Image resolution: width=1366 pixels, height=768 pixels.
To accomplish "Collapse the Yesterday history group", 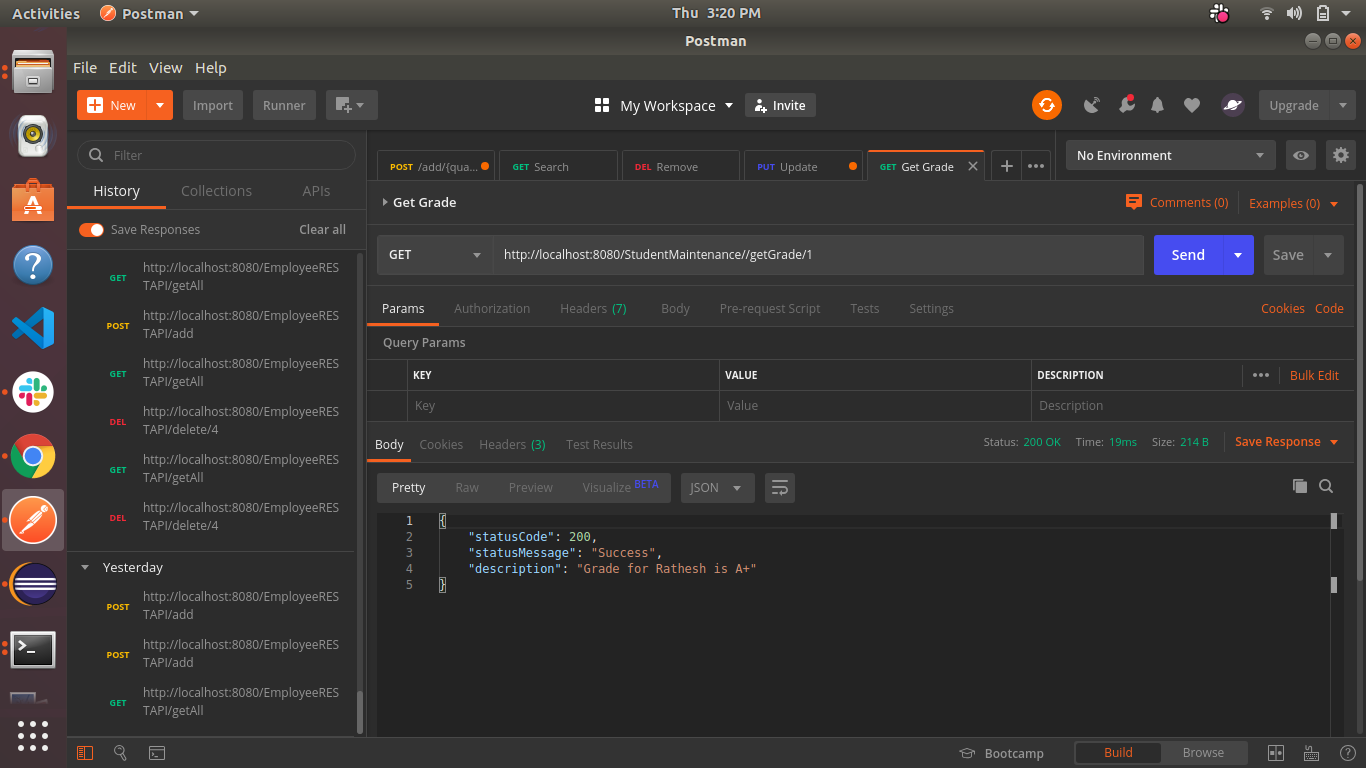I will (x=85, y=567).
